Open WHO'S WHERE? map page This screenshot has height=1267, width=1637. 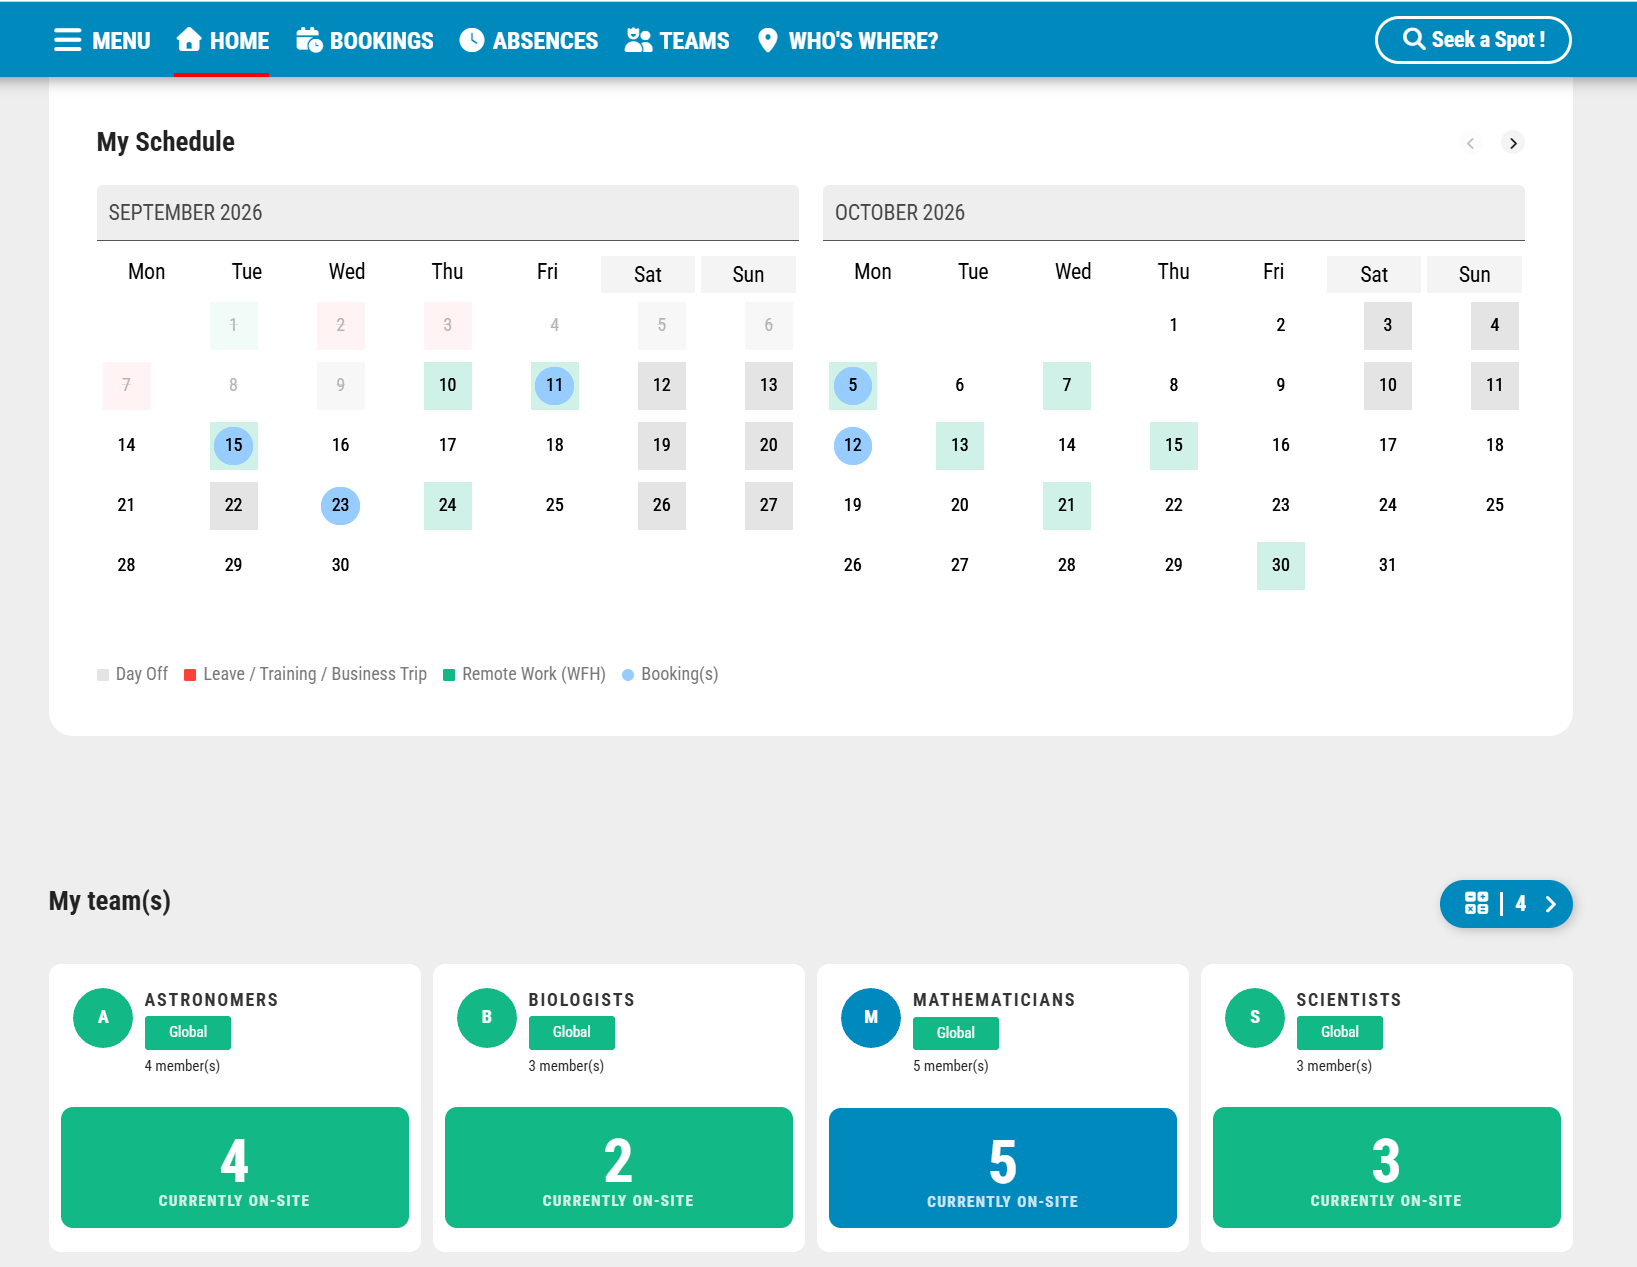(848, 40)
